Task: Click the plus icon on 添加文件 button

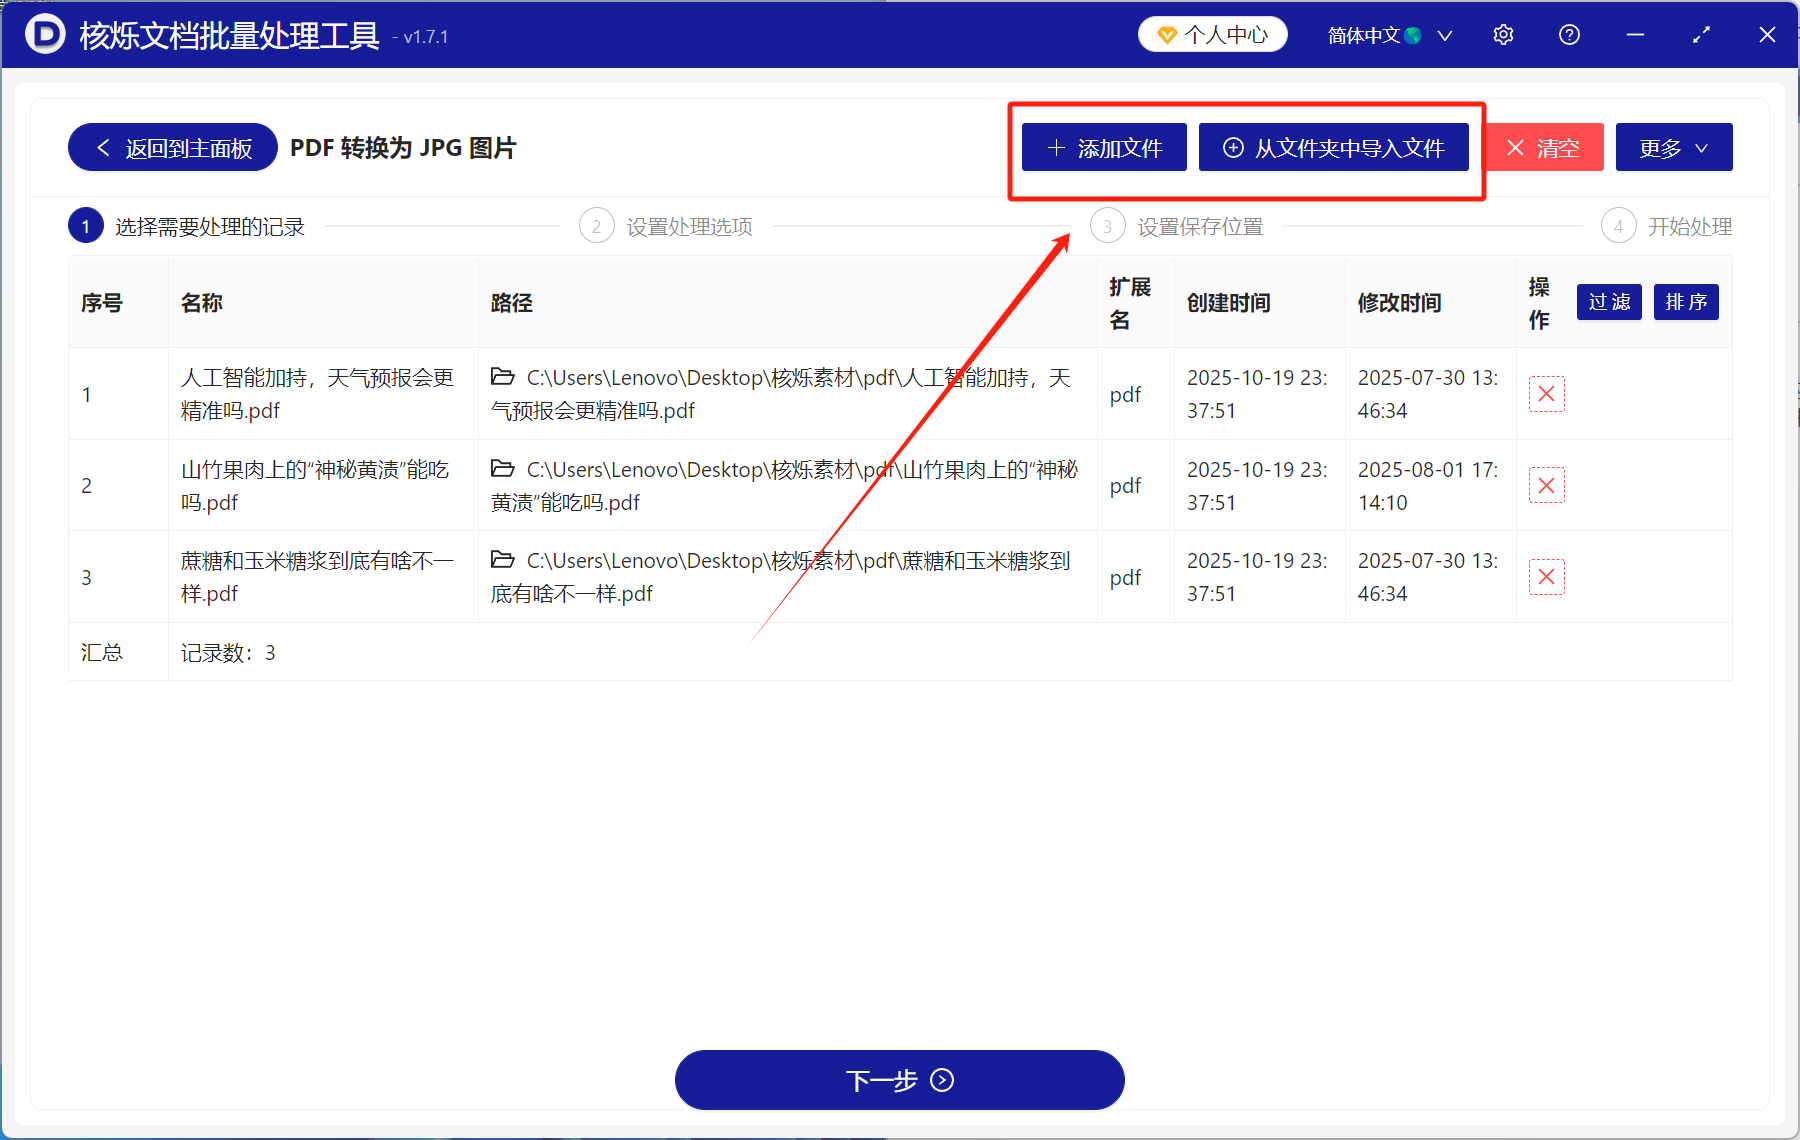Action: pos(1055,147)
